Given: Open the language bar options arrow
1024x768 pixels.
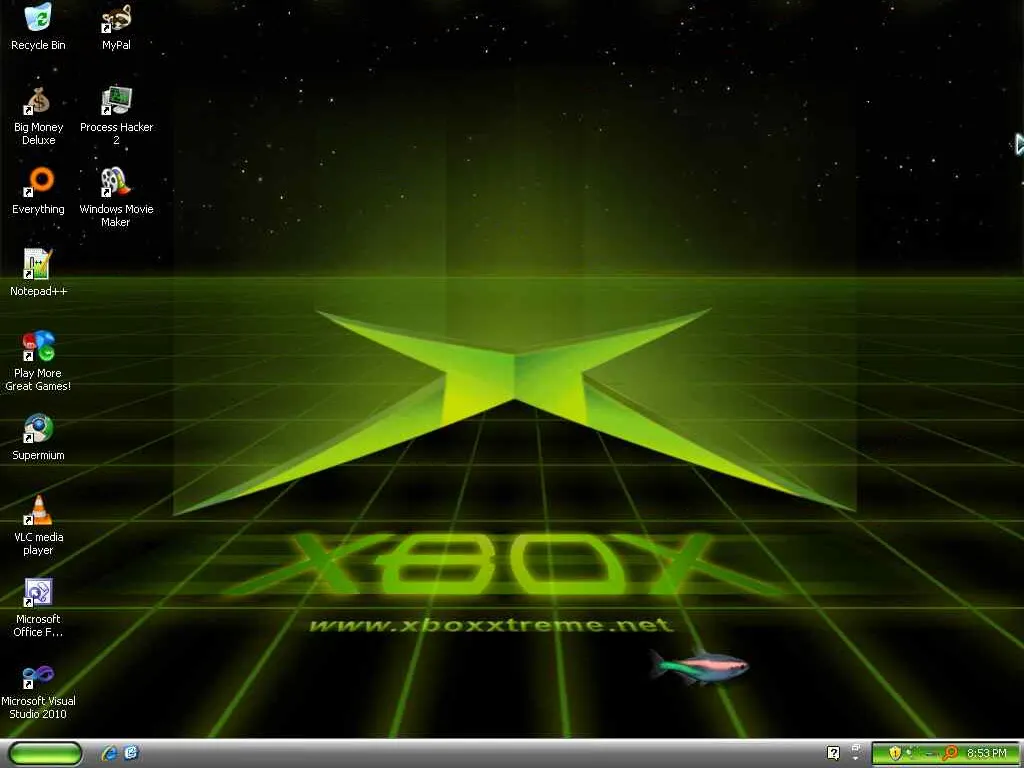Looking at the screenshot, I should [x=856, y=757].
